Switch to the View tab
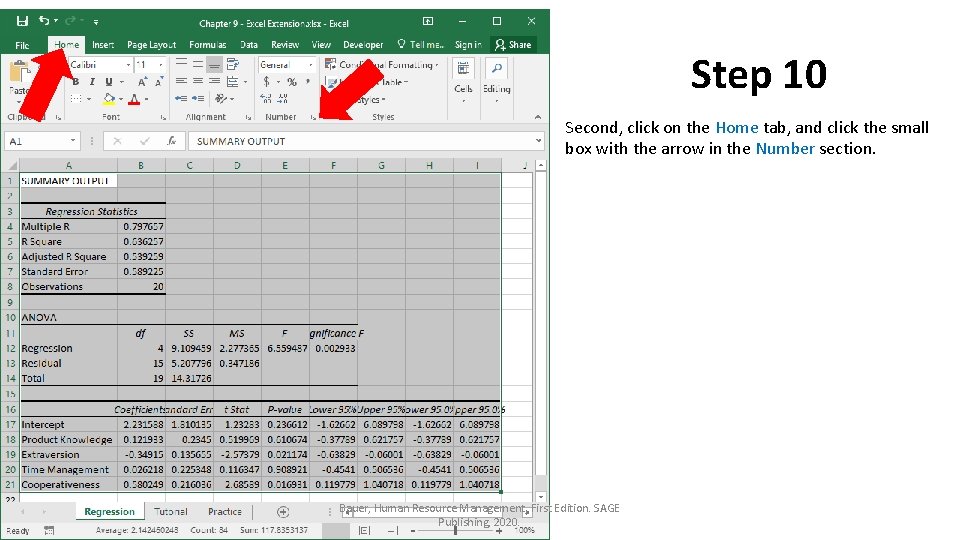This screenshot has height=540, width=960. coord(321,45)
